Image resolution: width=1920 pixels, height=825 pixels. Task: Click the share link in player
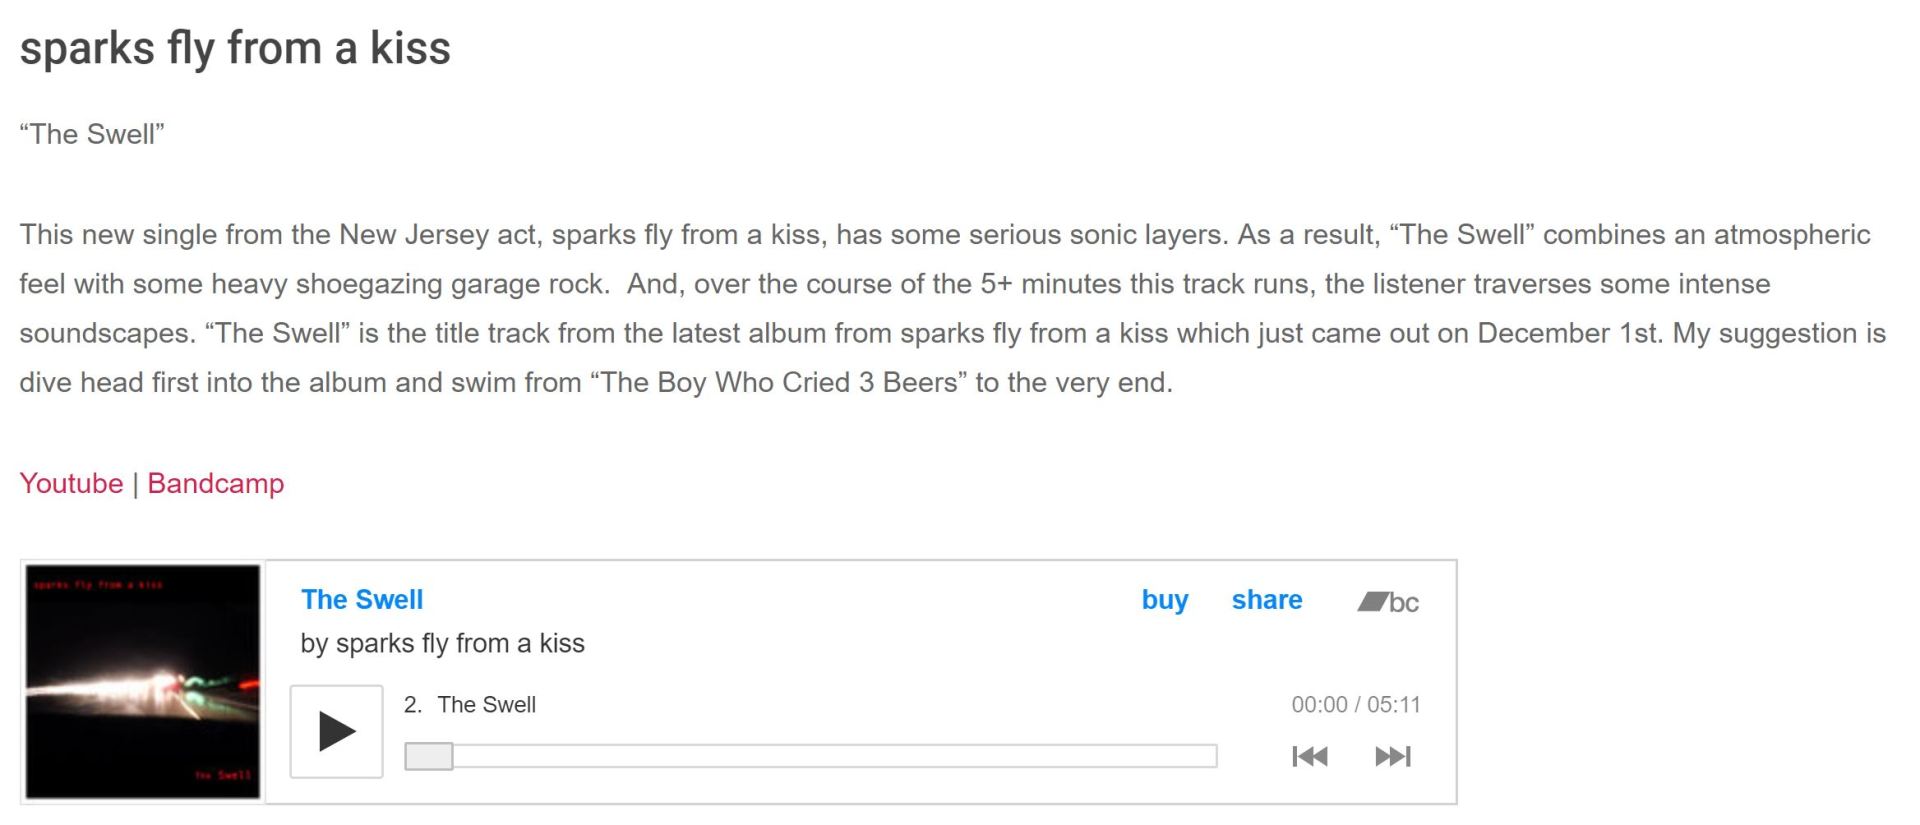point(1266,600)
